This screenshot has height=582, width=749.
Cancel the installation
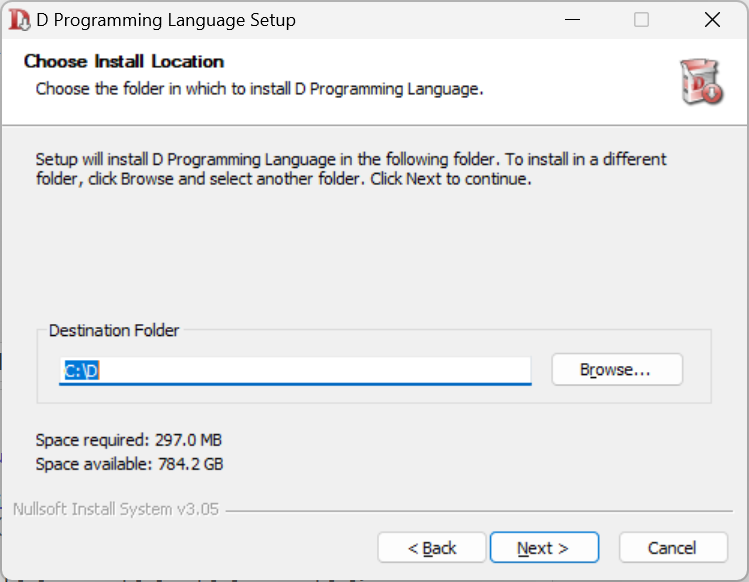(672, 548)
